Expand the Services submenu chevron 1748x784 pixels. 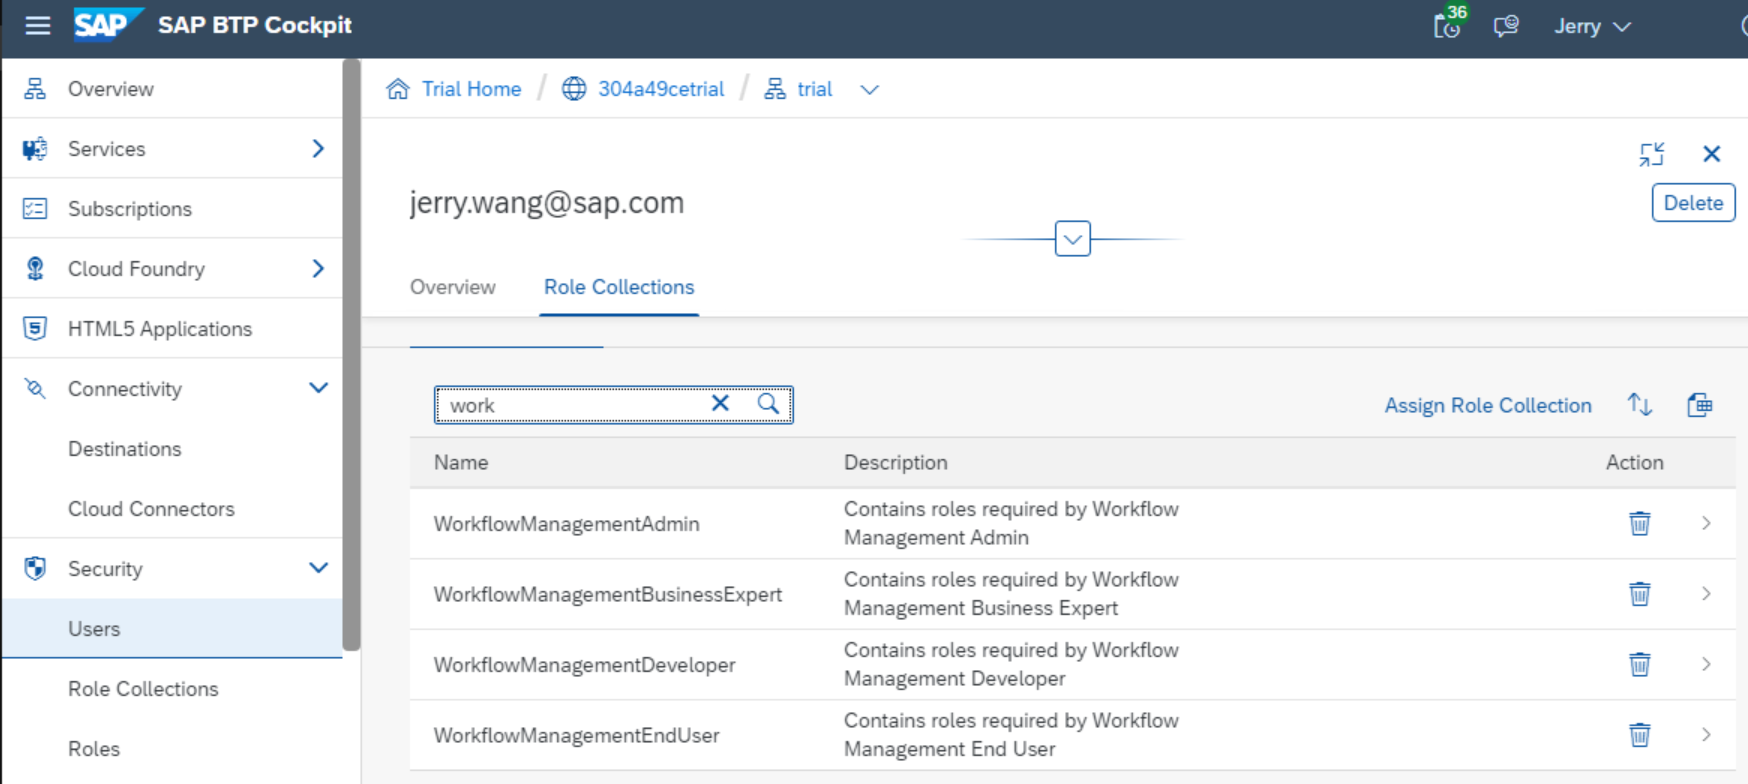pyautogui.click(x=318, y=149)
